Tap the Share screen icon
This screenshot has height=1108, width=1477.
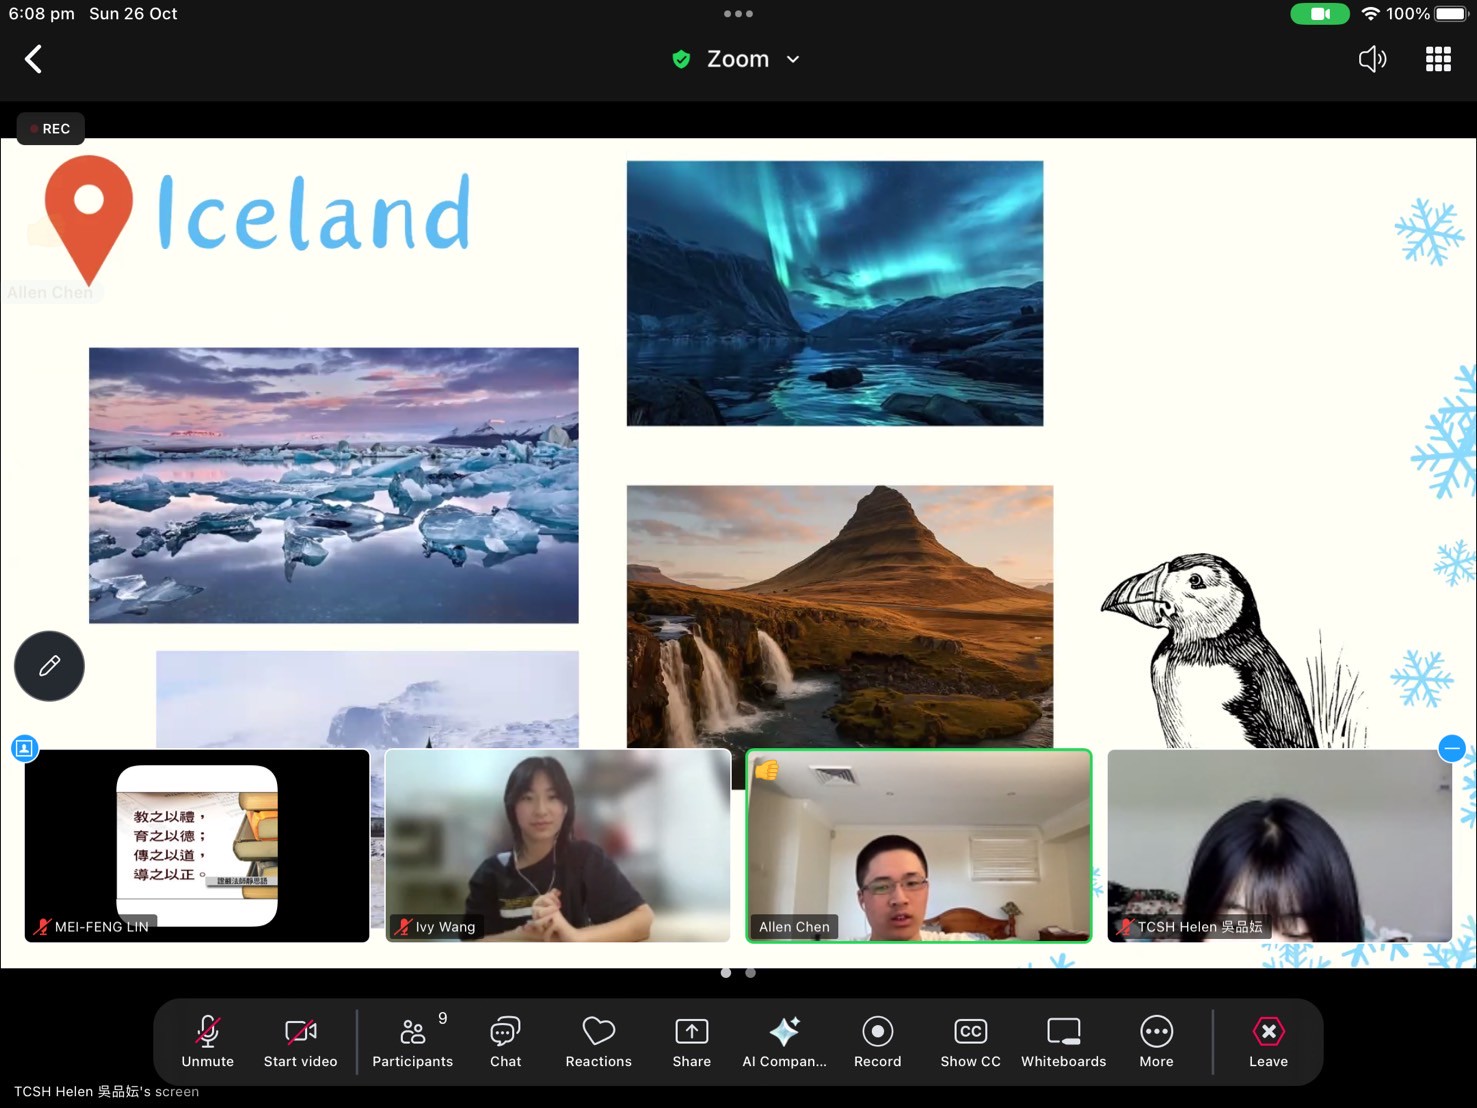(x=691, y=1041)
